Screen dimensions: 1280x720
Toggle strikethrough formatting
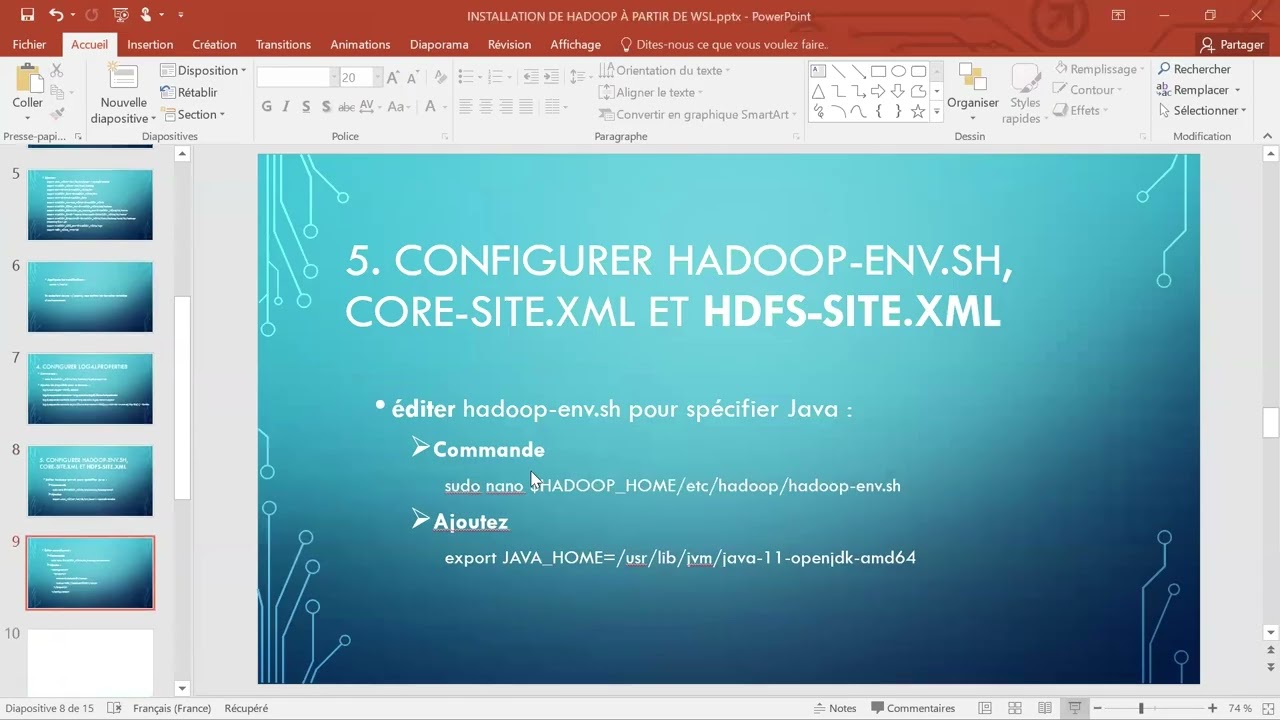(346, 107)
